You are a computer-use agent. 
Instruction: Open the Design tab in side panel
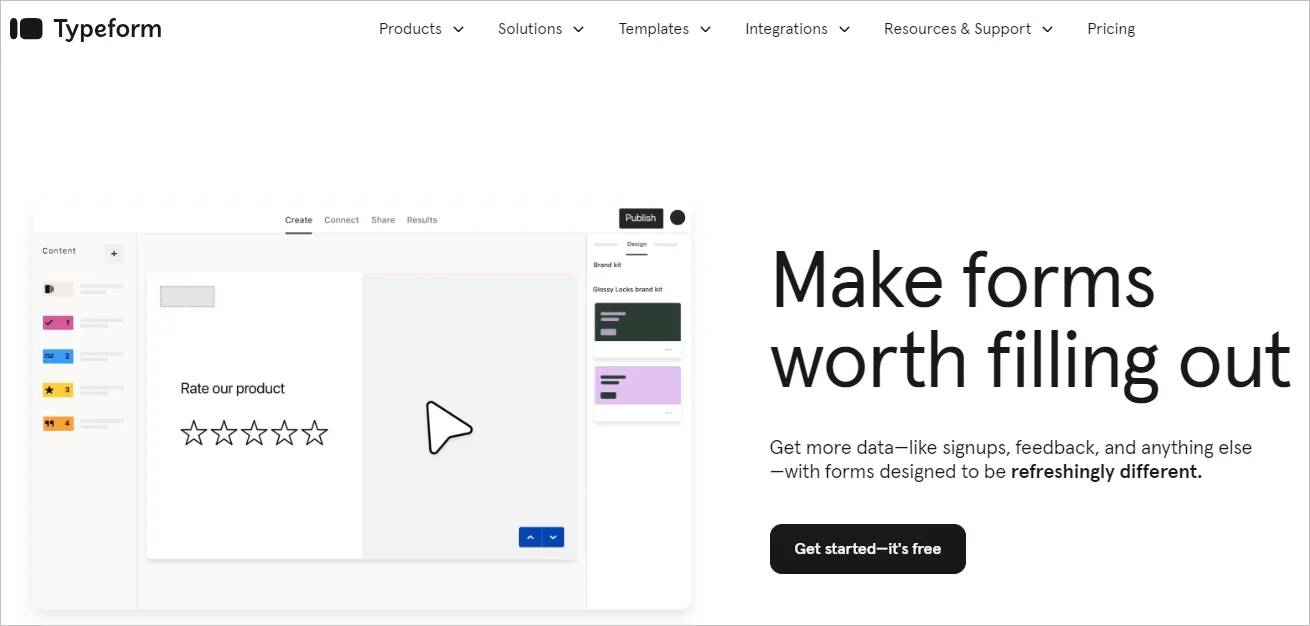click(x=637, y=245)
